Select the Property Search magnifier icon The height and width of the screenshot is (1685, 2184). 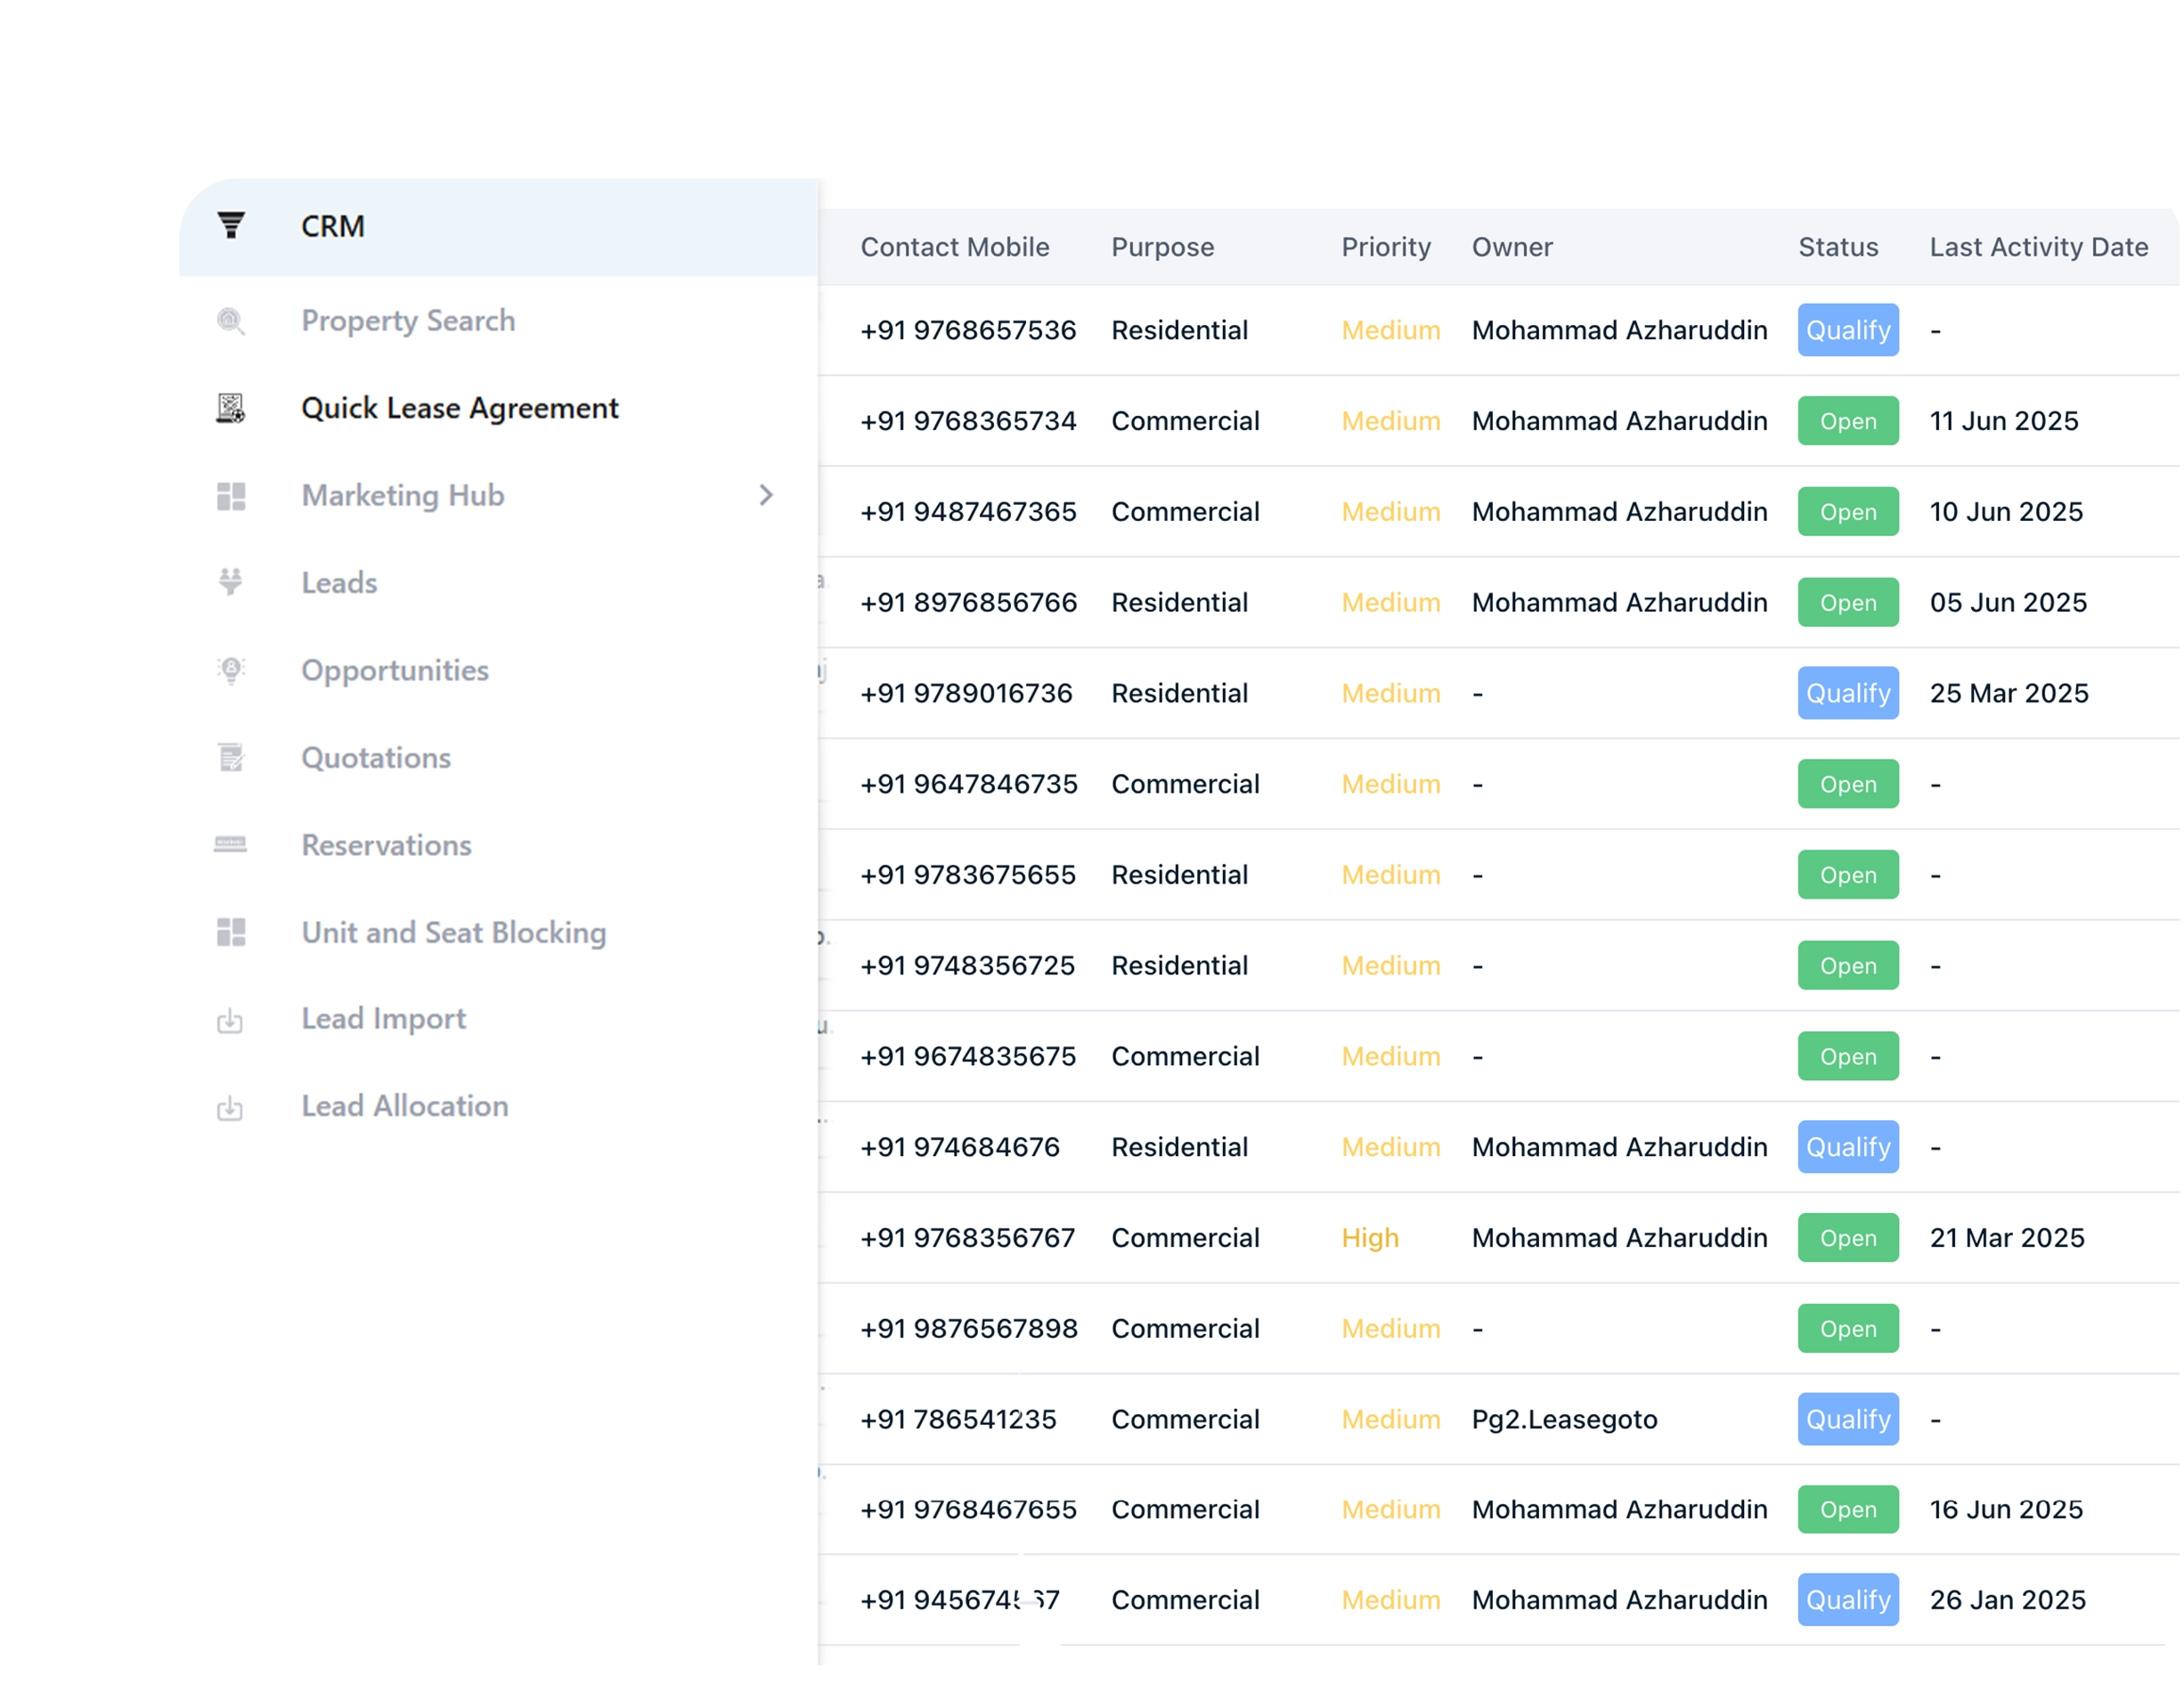[x=230, y=320]
